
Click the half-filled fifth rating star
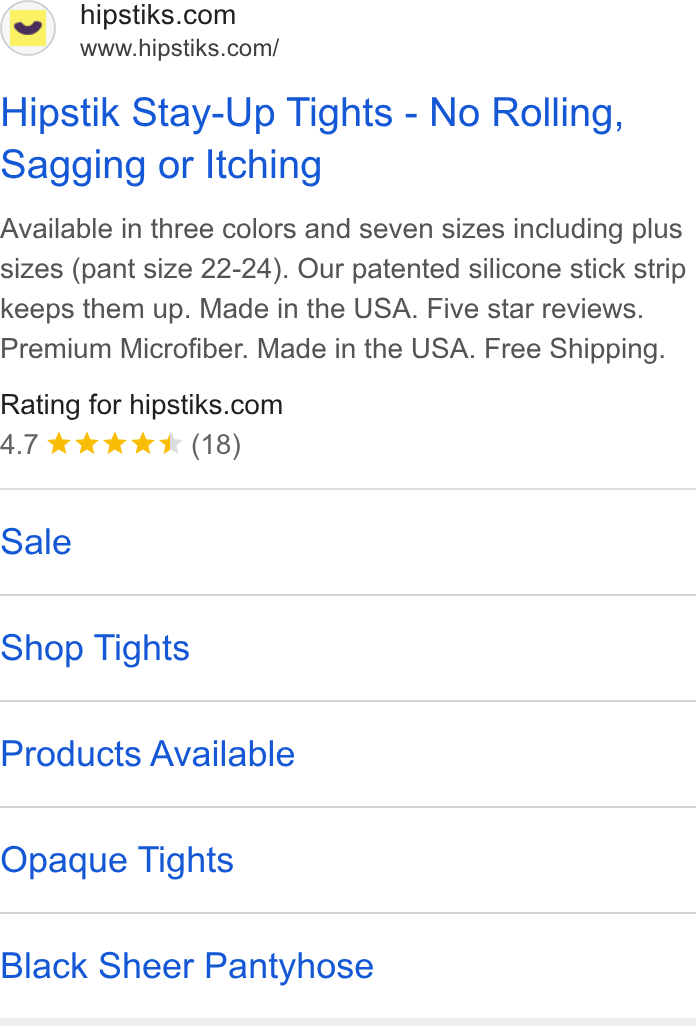(171, 444)
